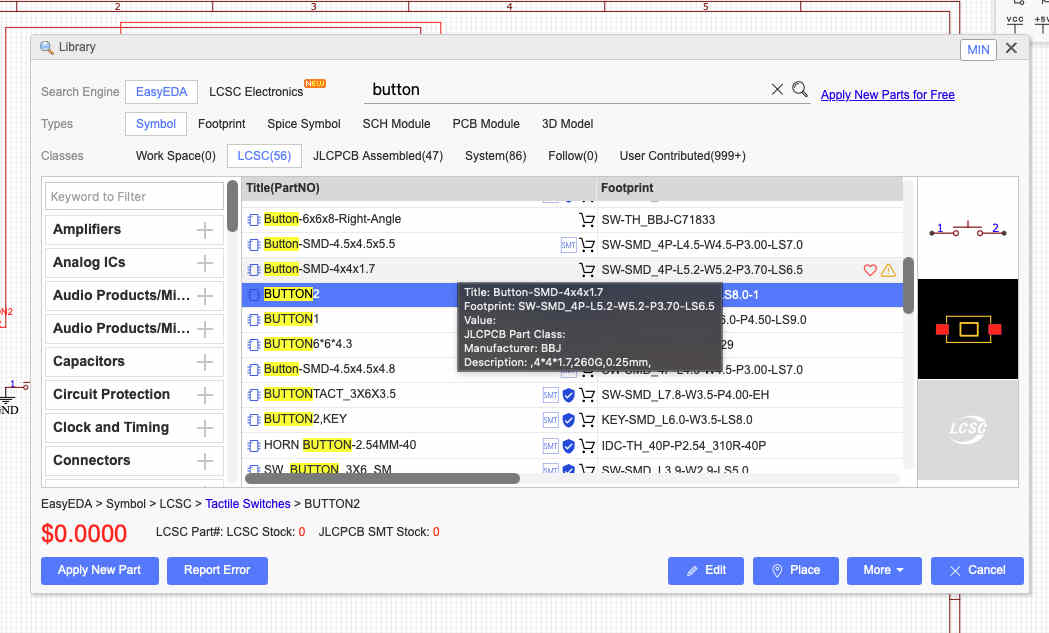
Task: Select JLCPCB Assembled(47) class
Action: (378, 156)
